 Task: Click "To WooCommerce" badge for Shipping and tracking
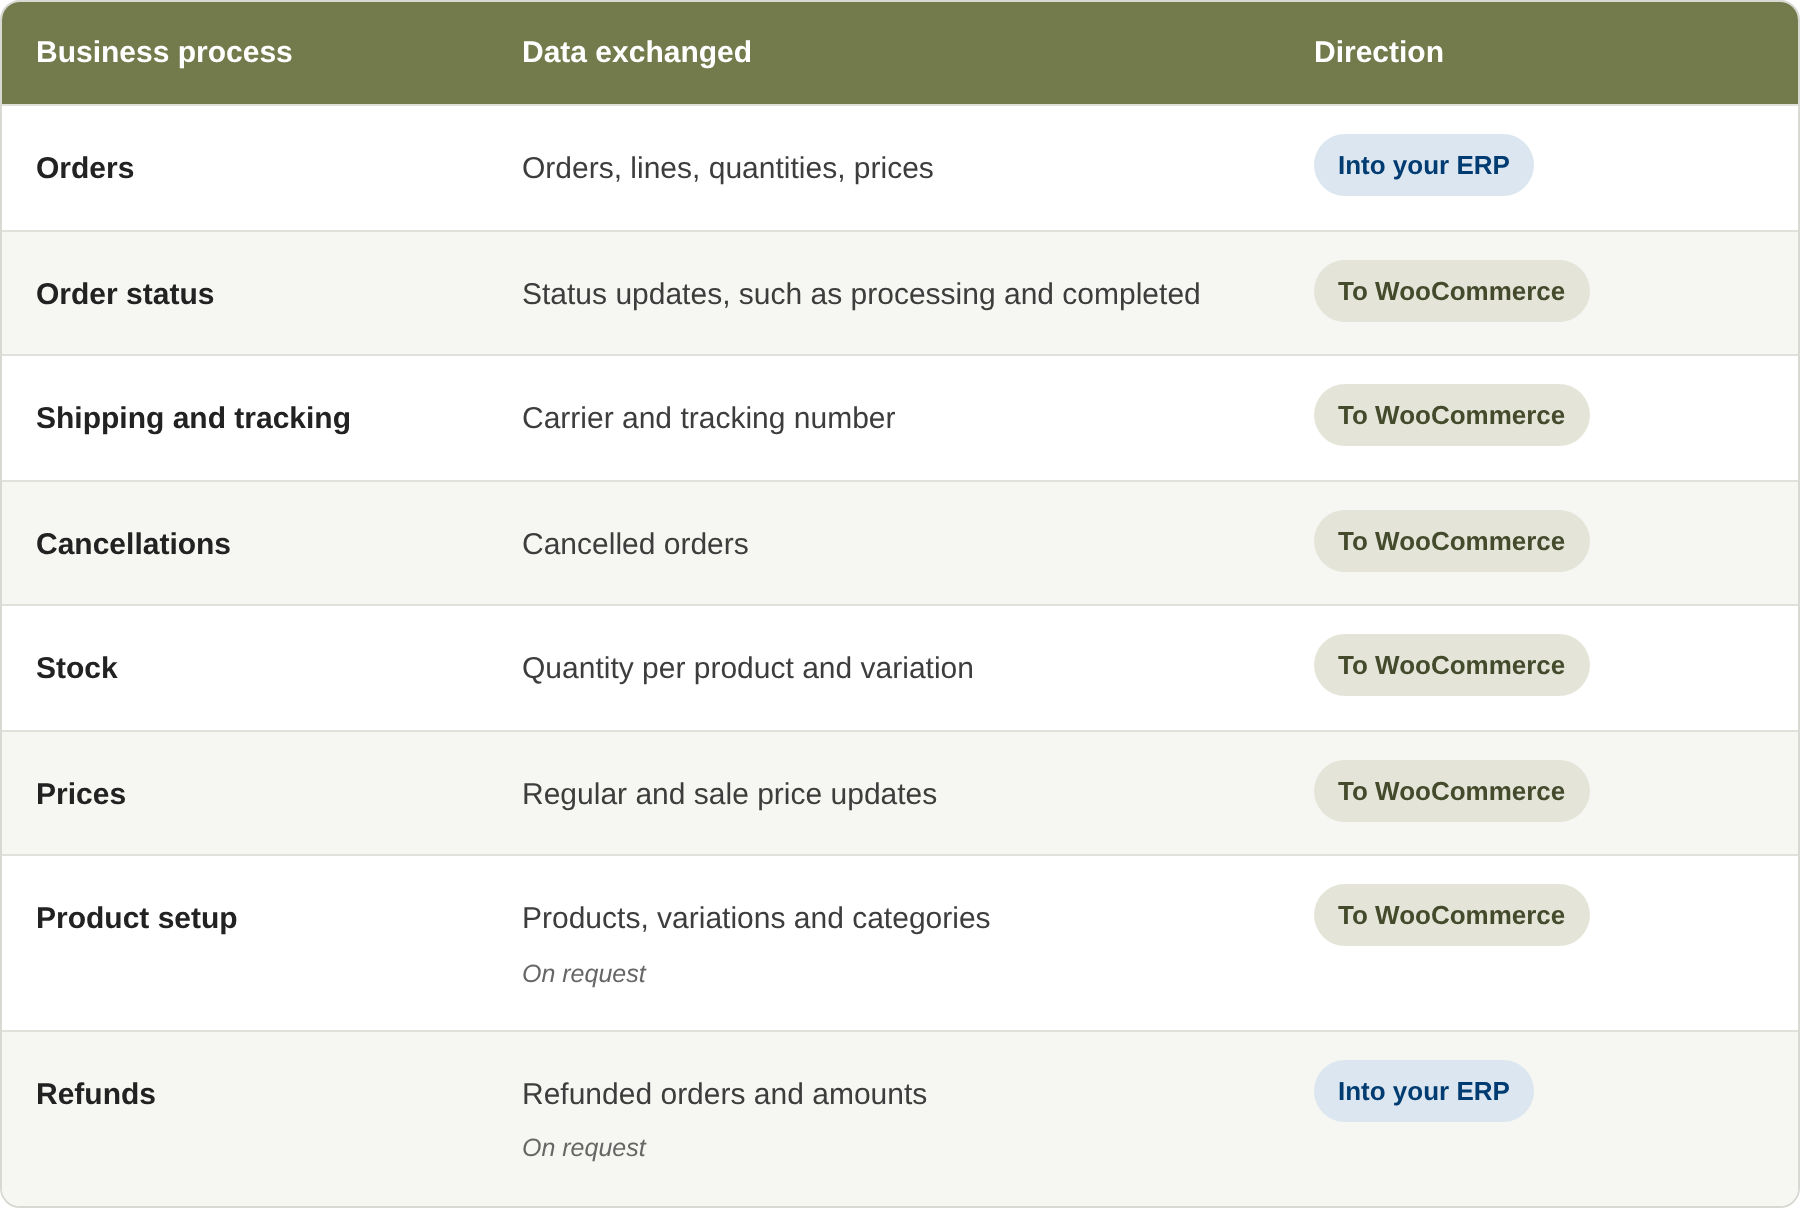pyautogui.click(x=1452, y=415)
